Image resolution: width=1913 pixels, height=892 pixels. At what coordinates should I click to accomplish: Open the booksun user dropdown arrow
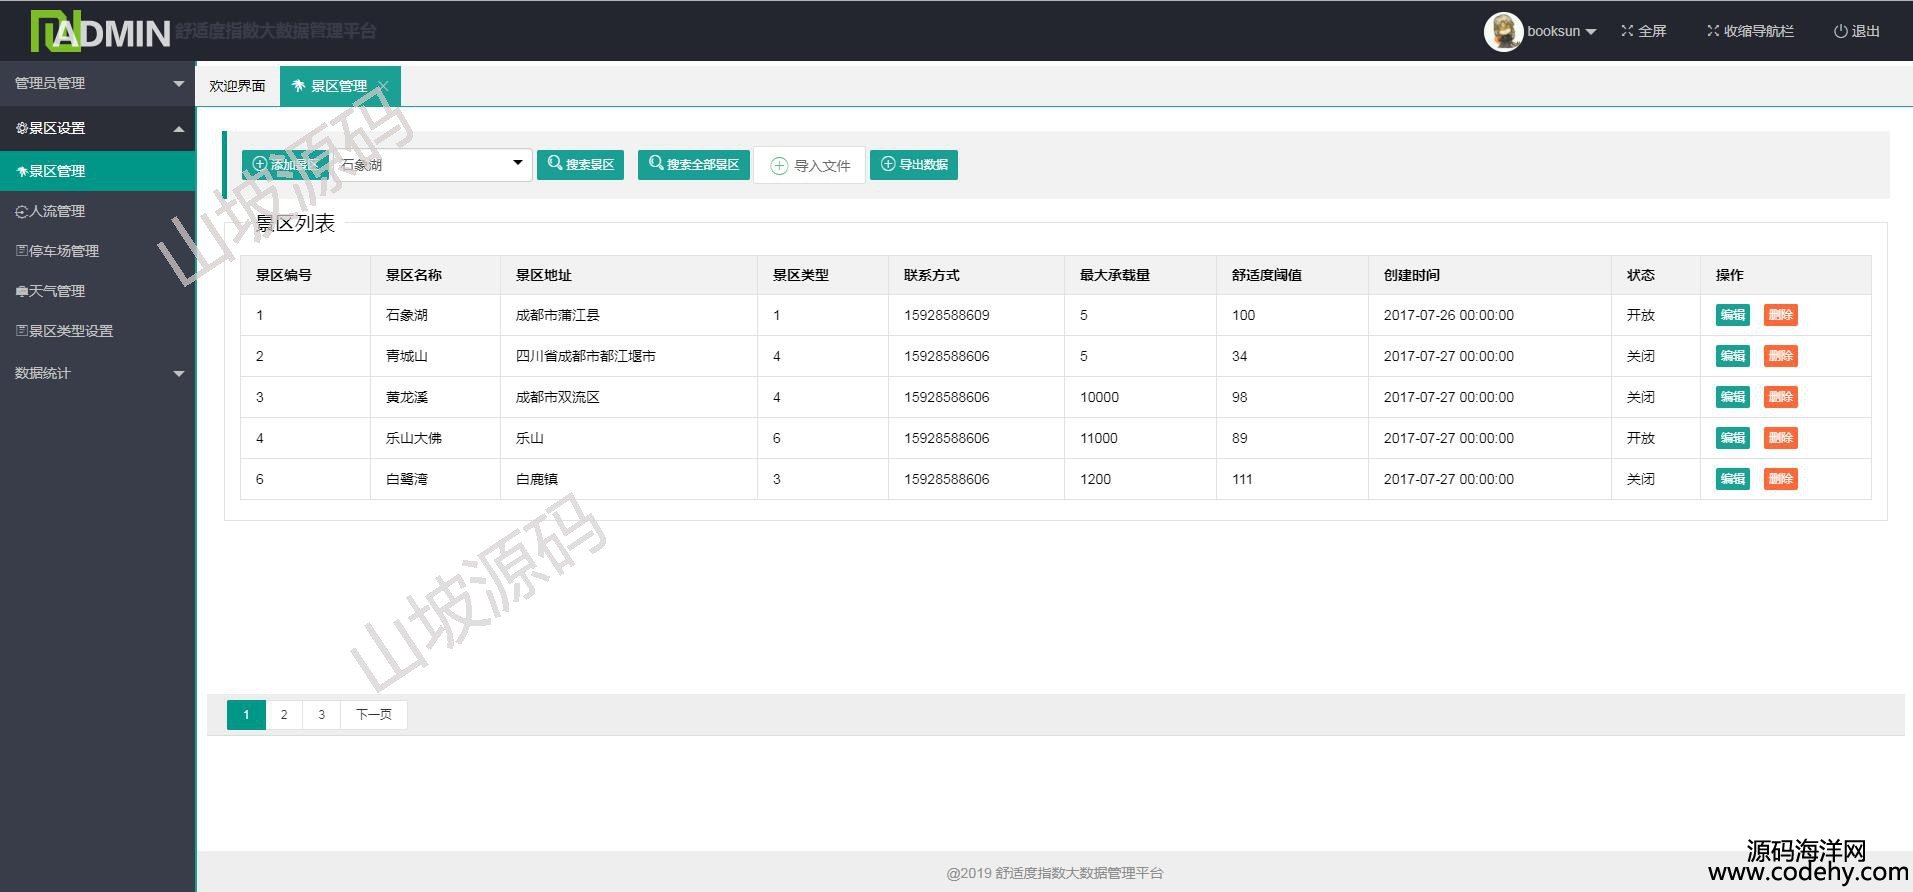[1591, 32]
